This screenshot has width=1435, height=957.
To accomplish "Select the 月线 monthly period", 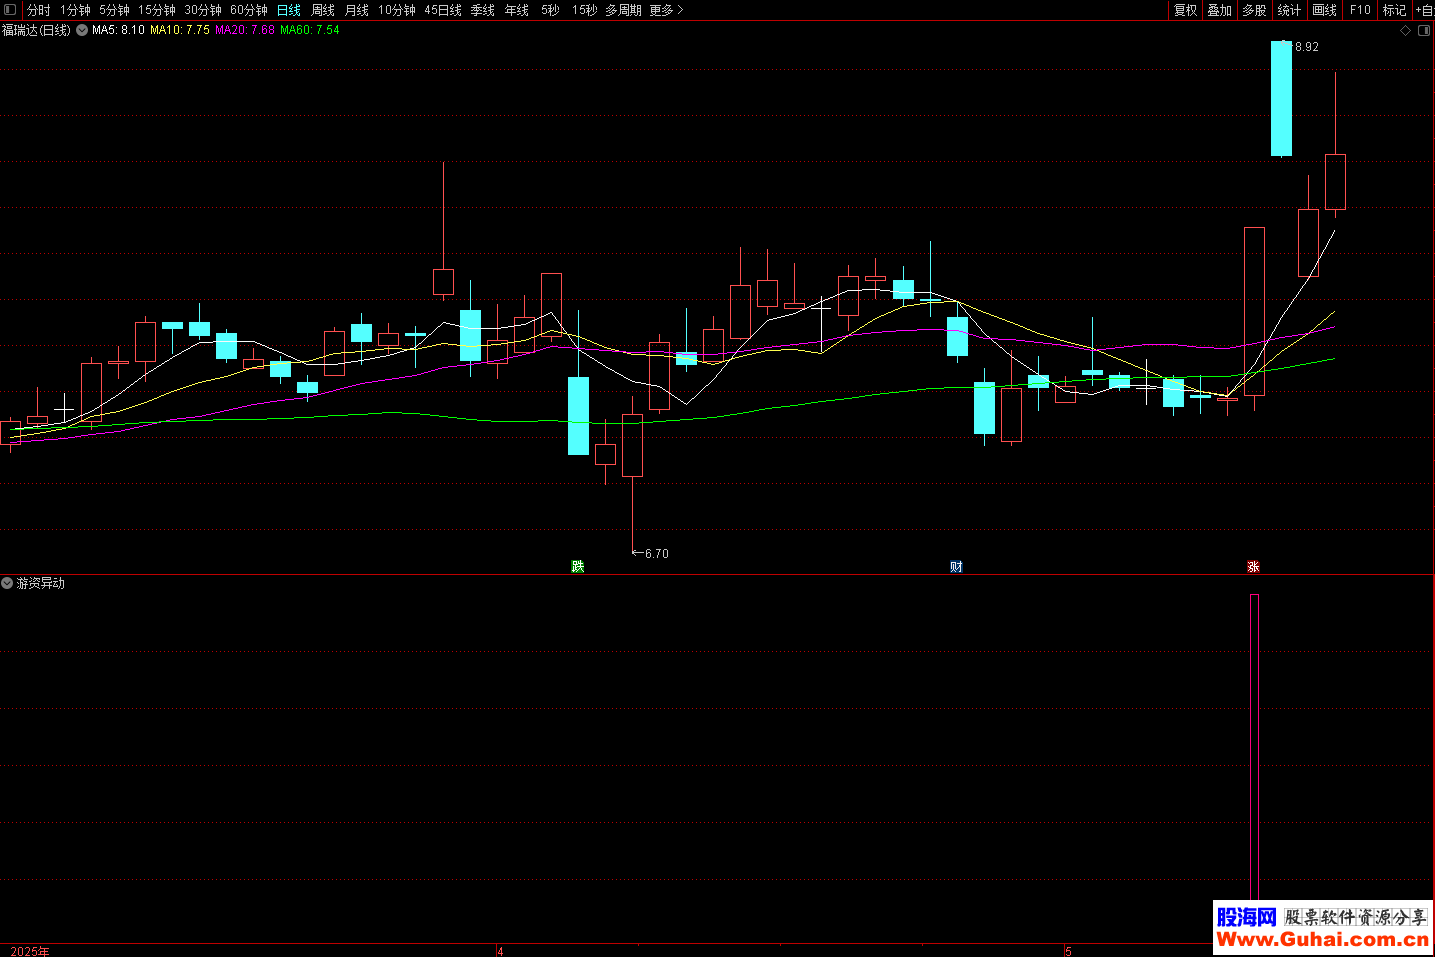I will point(357,10).
